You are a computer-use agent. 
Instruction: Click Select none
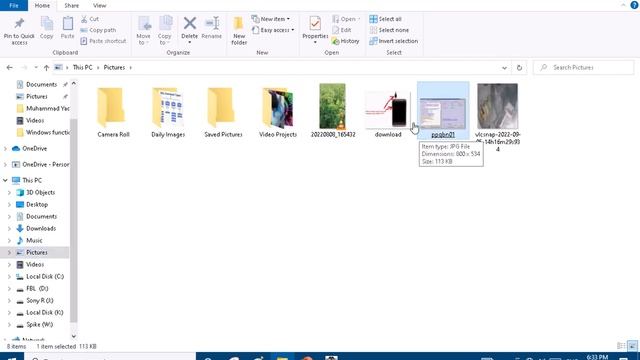point(389,30)
